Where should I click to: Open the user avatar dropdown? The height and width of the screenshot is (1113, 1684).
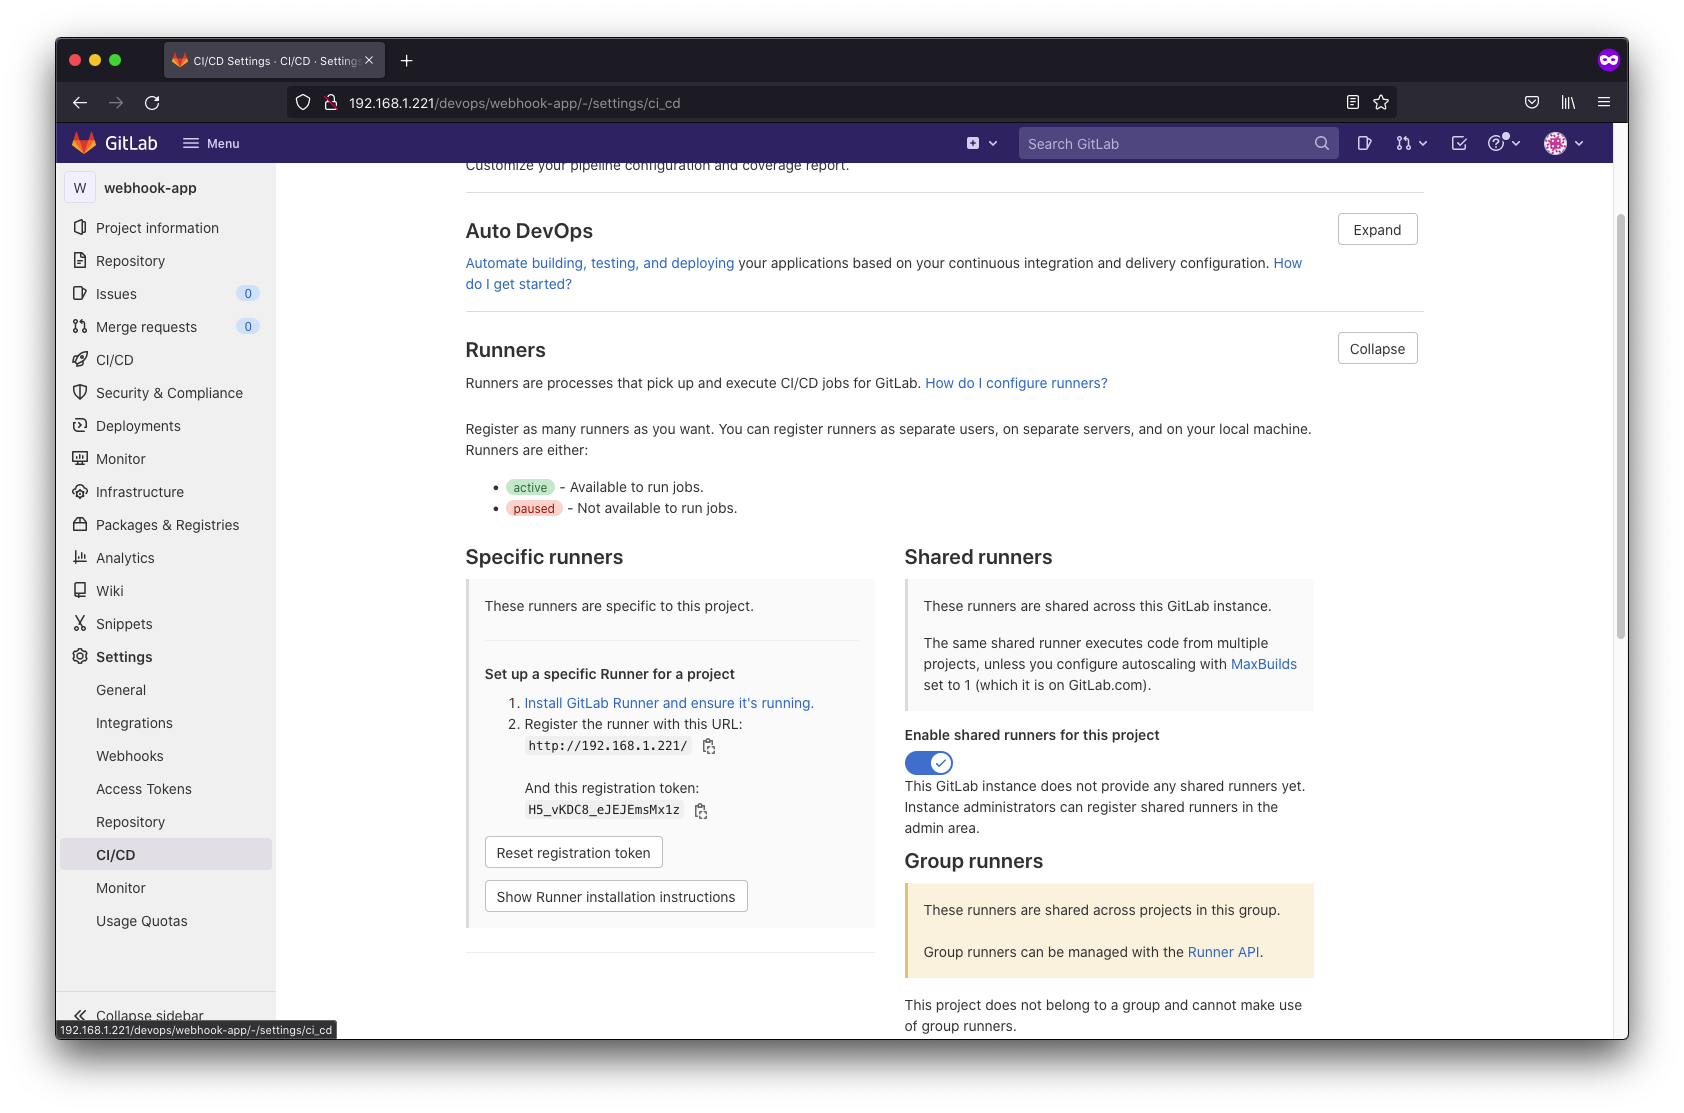click(1564, 143)
